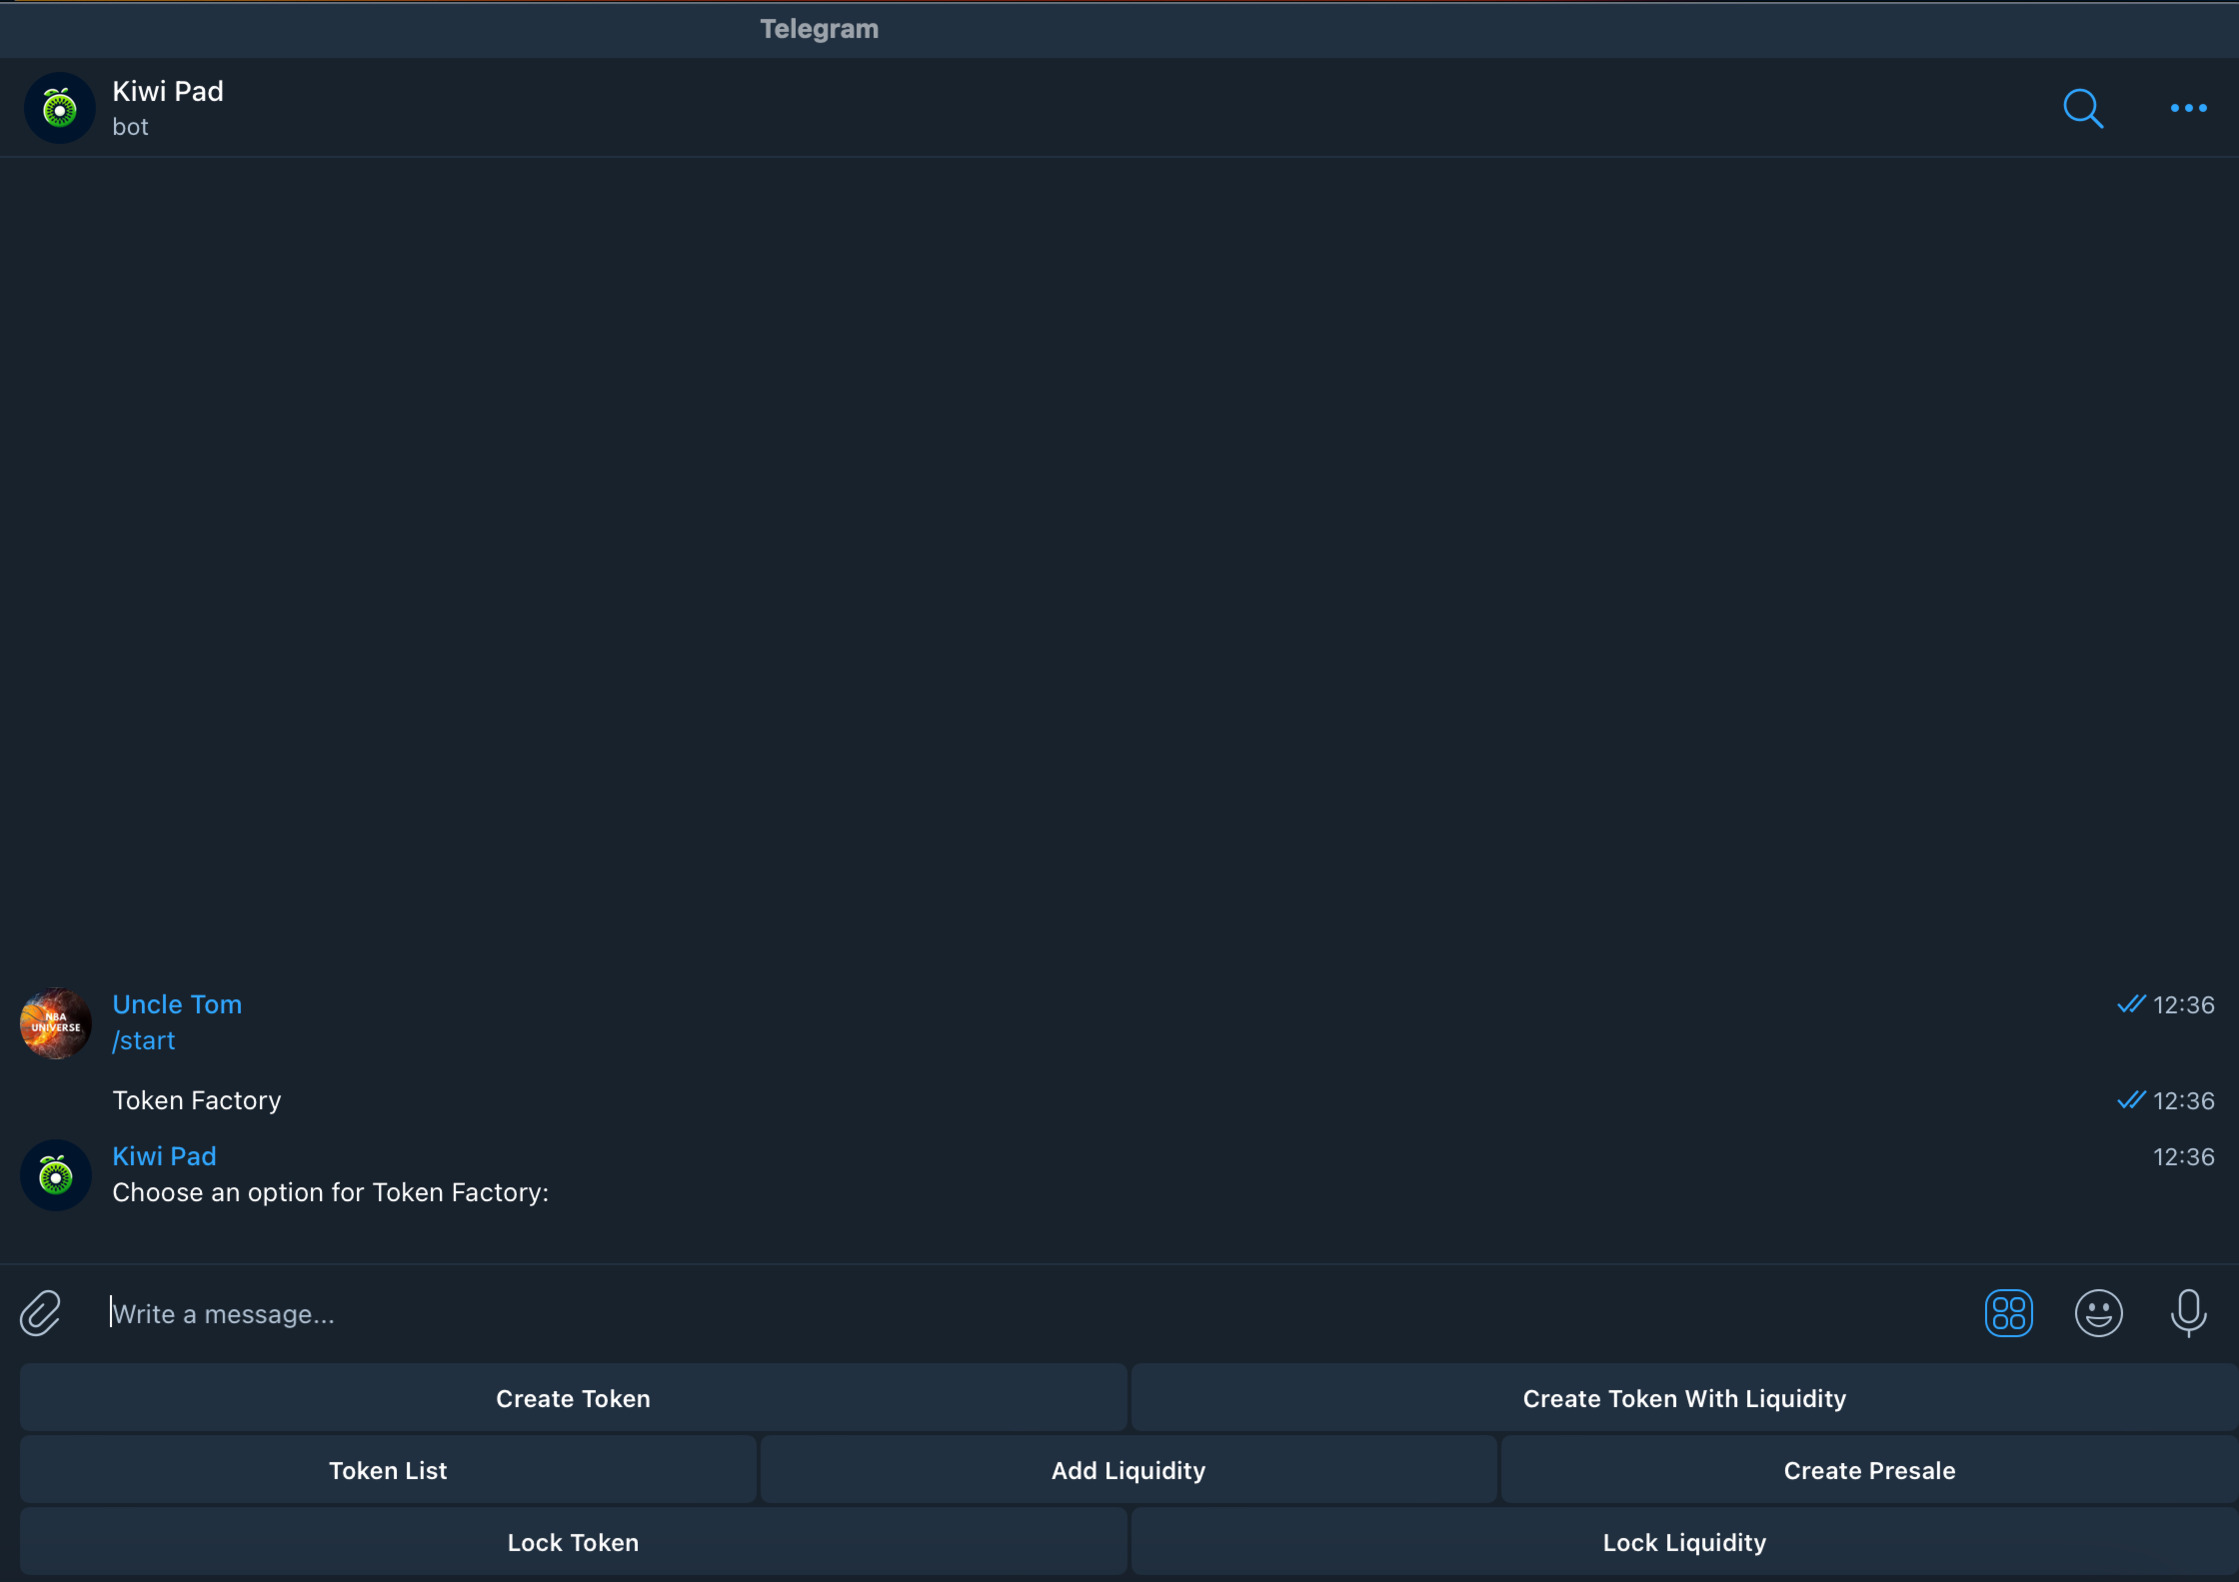Focus the Write a message input field
Image resolution: width=2239 pixels, height=1582 pixels.
tap(1000, 1314)
